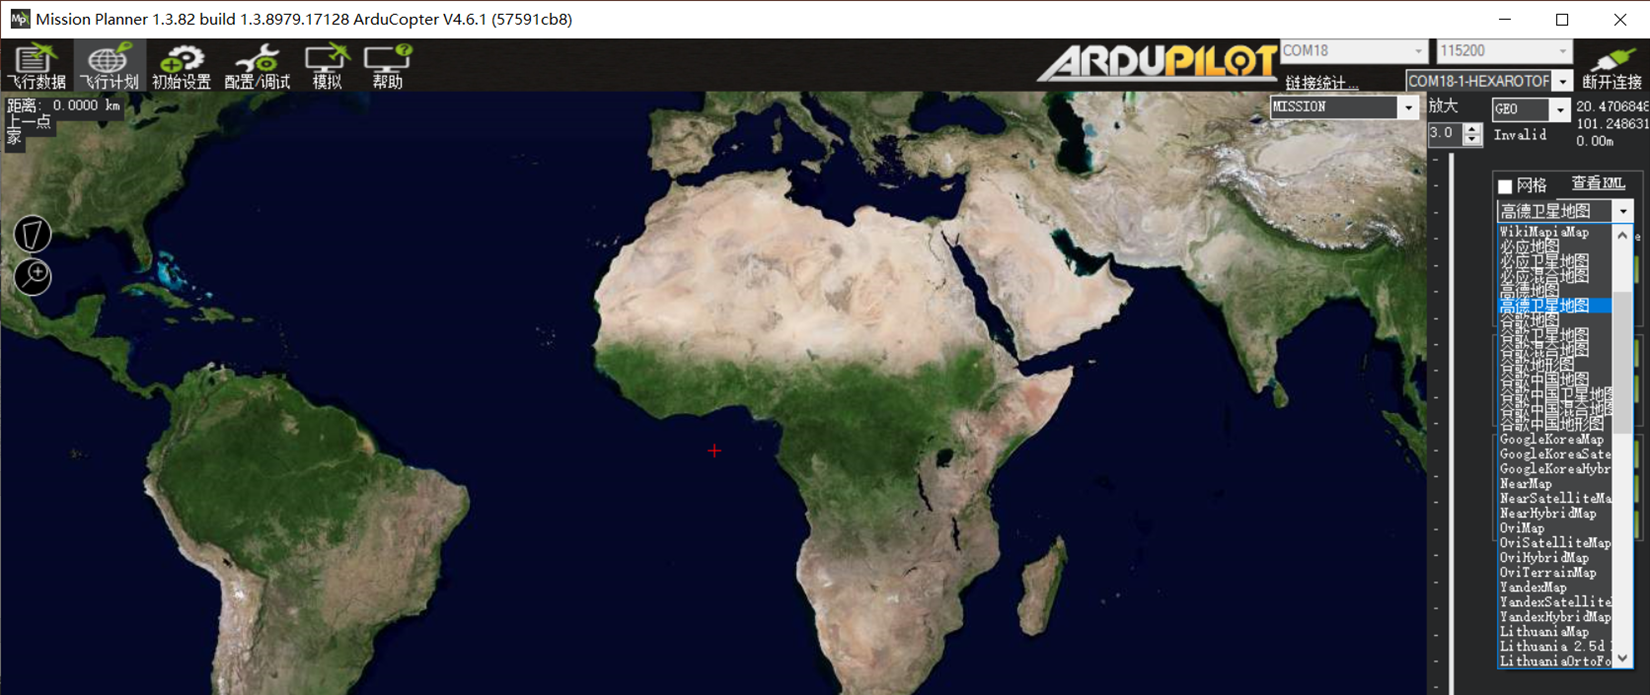Choose OviTerrainMap in the map list
Viewport: 1650px width, 695px height.
1547,572
